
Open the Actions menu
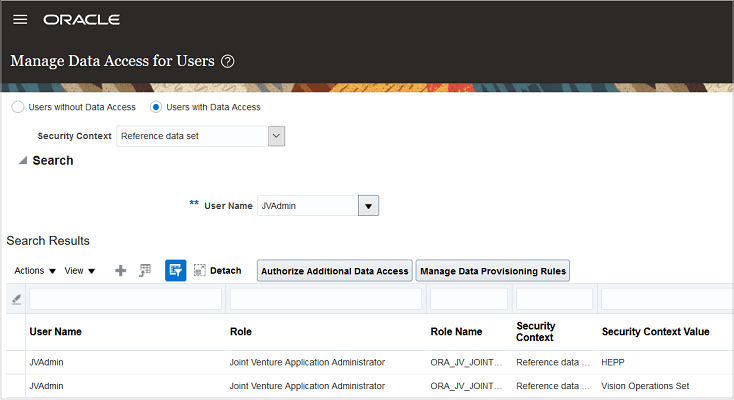click(x=35, y=270)
